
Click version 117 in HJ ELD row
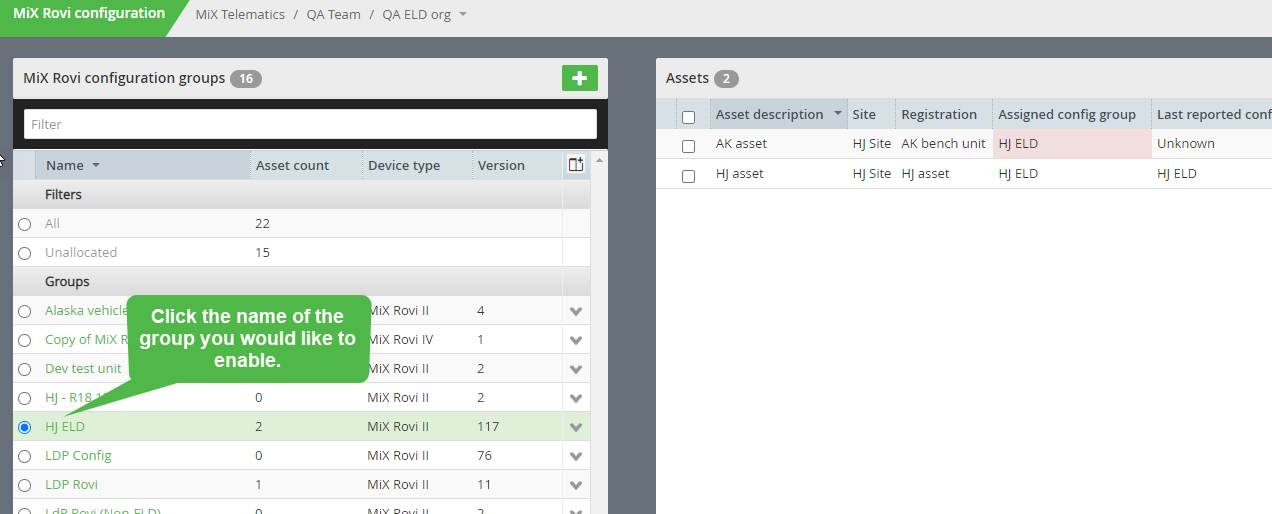[x=488, y=426]
